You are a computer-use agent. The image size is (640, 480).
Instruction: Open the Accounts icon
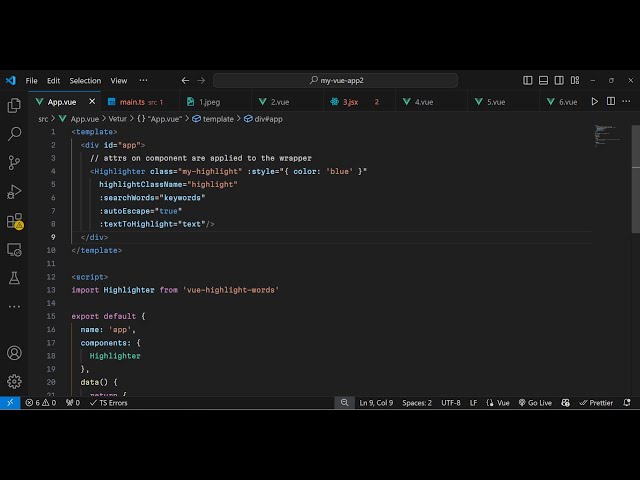tap(14, 353)
